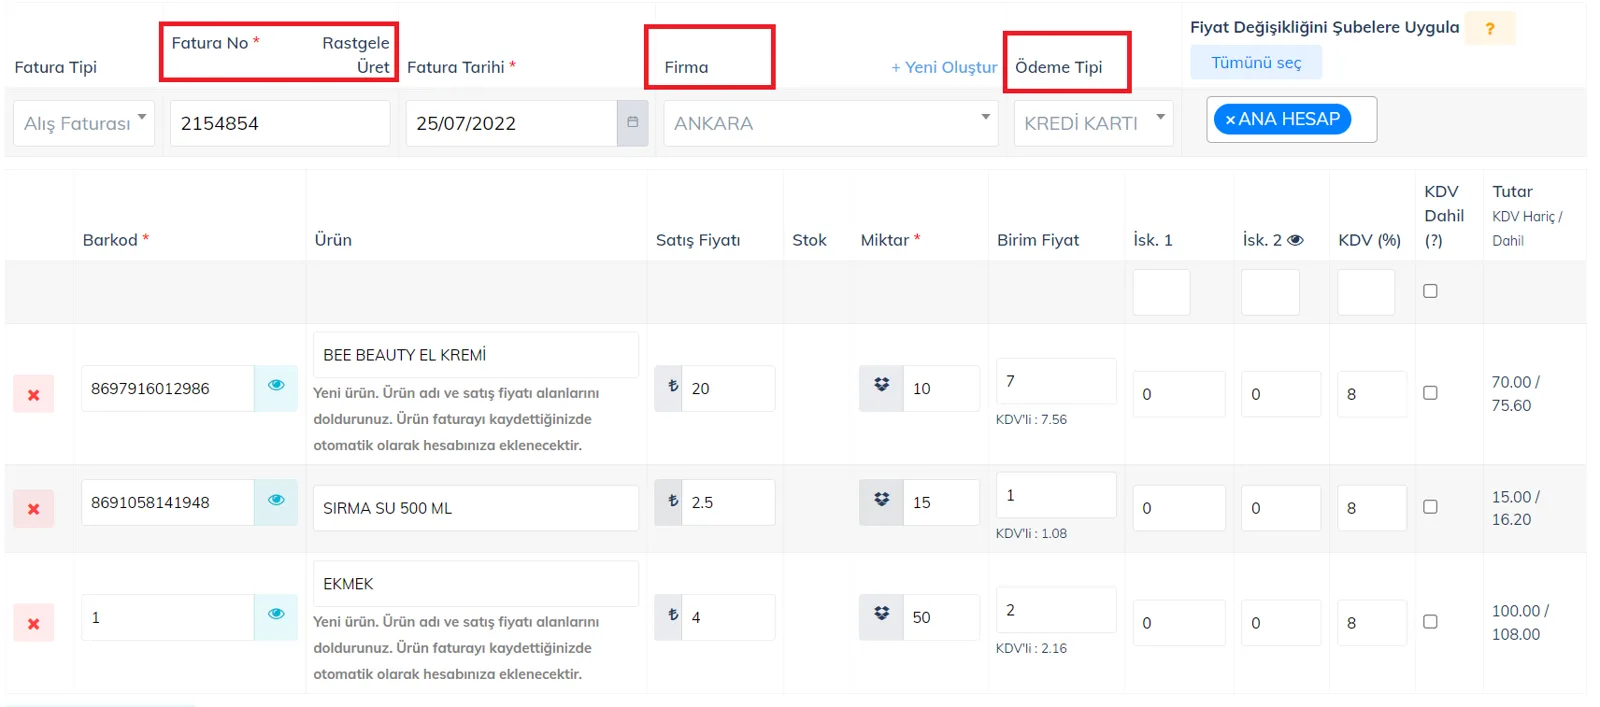Check KDV Dahil in header filter row
The image size is (1600, 707).
click(1430, 291)
